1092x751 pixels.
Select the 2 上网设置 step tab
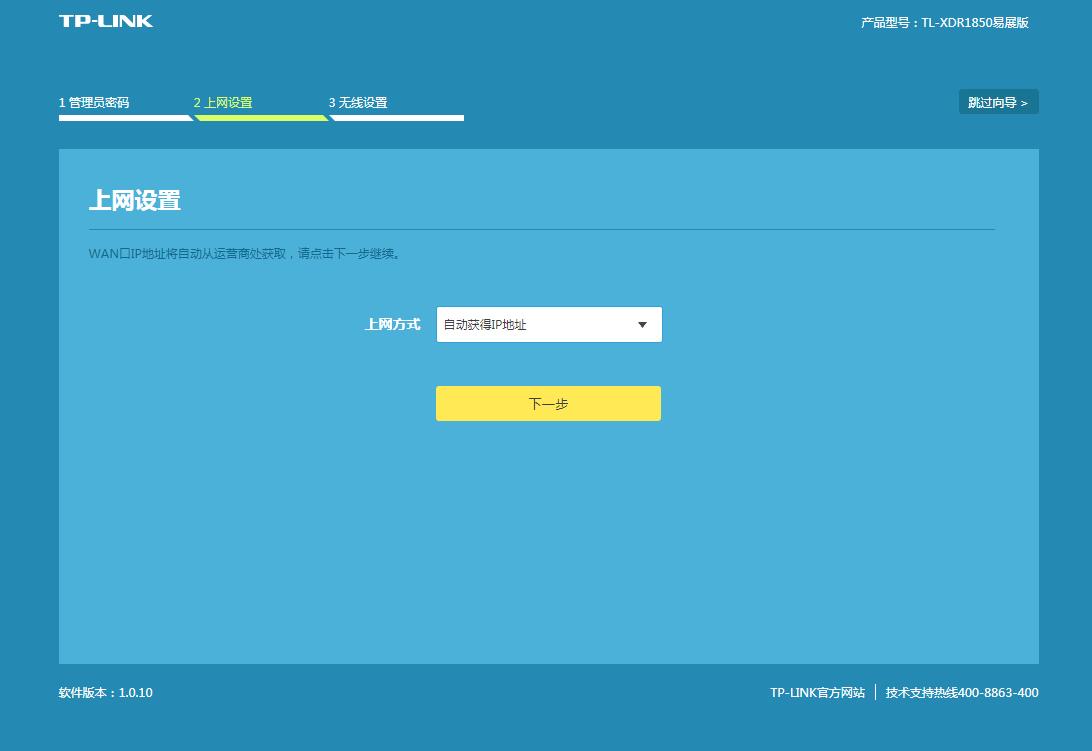pyautogui.click(x=225, y=101)
